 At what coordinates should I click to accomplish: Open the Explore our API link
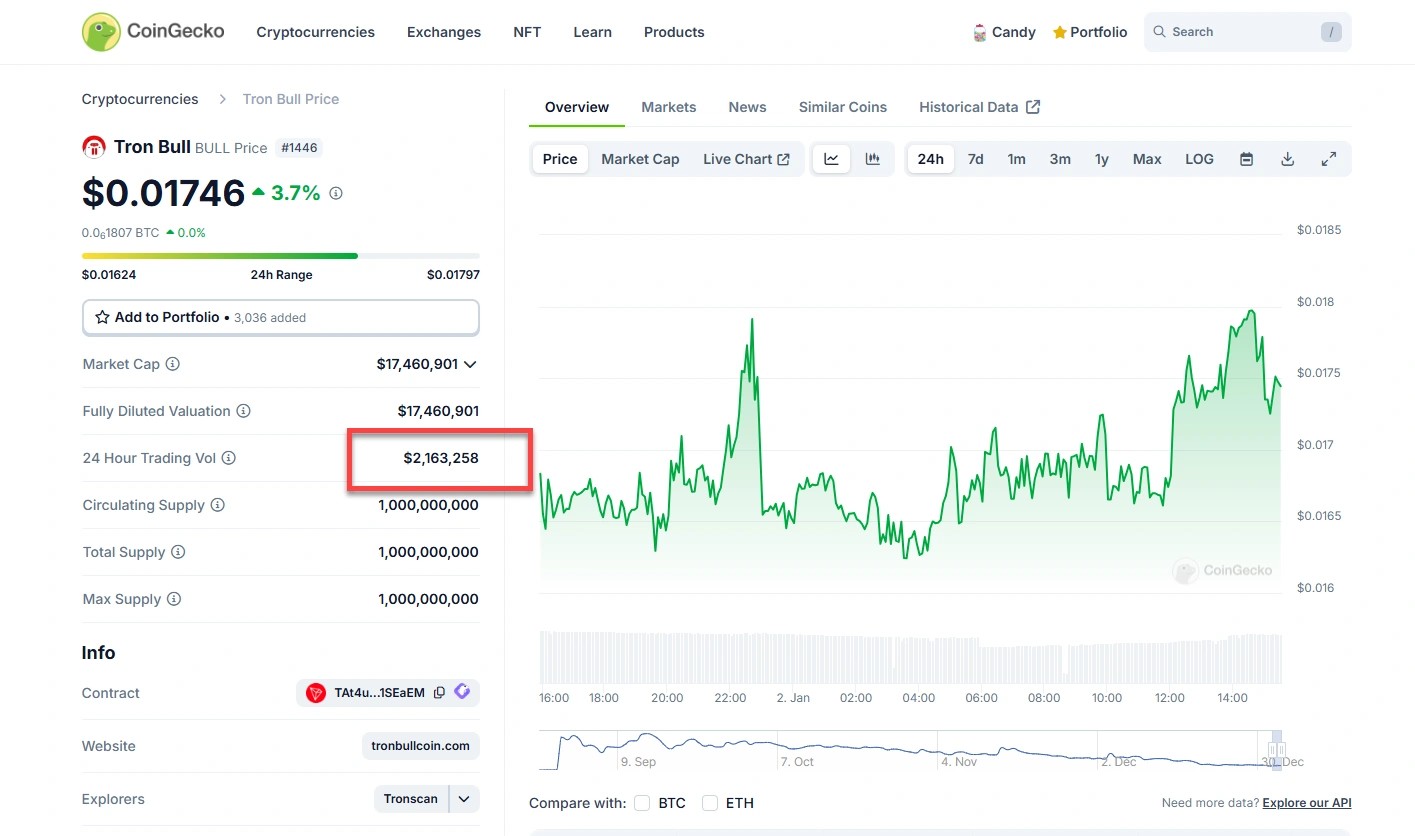pos(1306,803)
